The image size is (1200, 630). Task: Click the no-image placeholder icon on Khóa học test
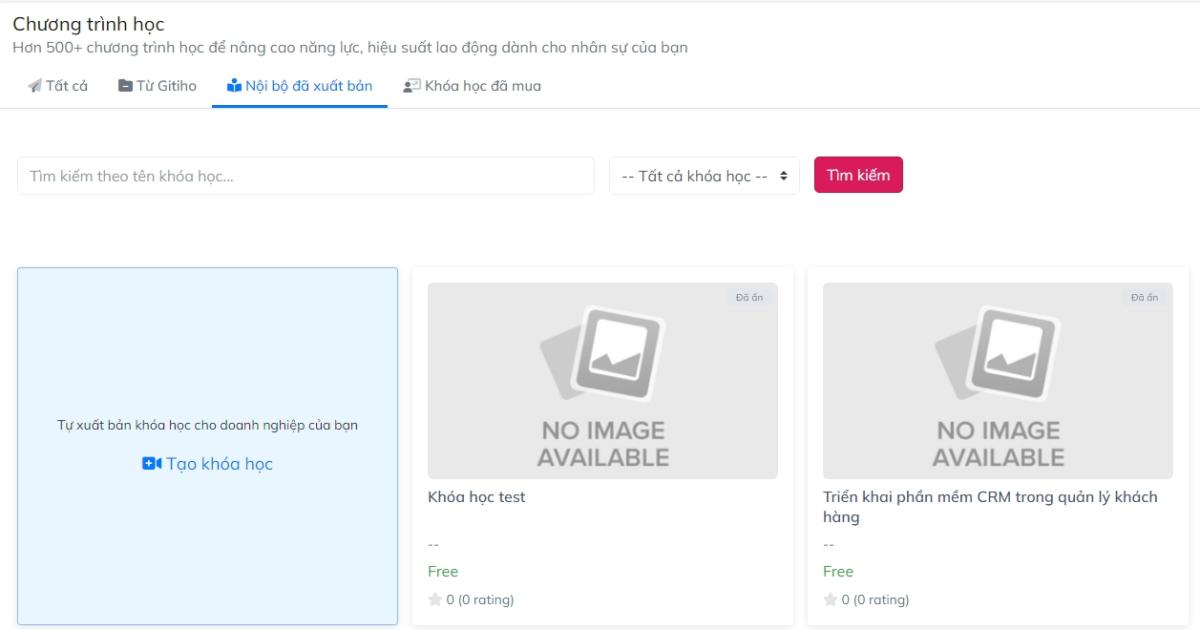coord(601,355)
